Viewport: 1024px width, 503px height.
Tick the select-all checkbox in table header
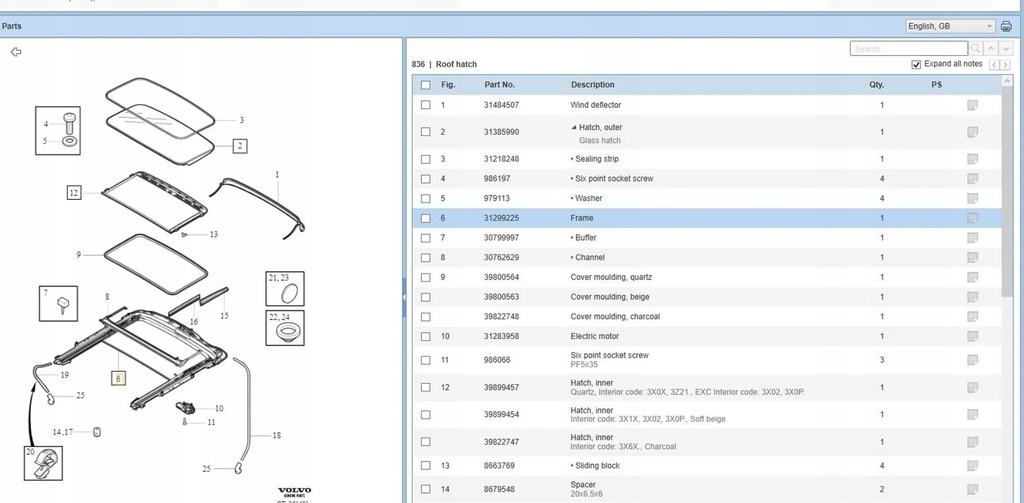(426, 85)
